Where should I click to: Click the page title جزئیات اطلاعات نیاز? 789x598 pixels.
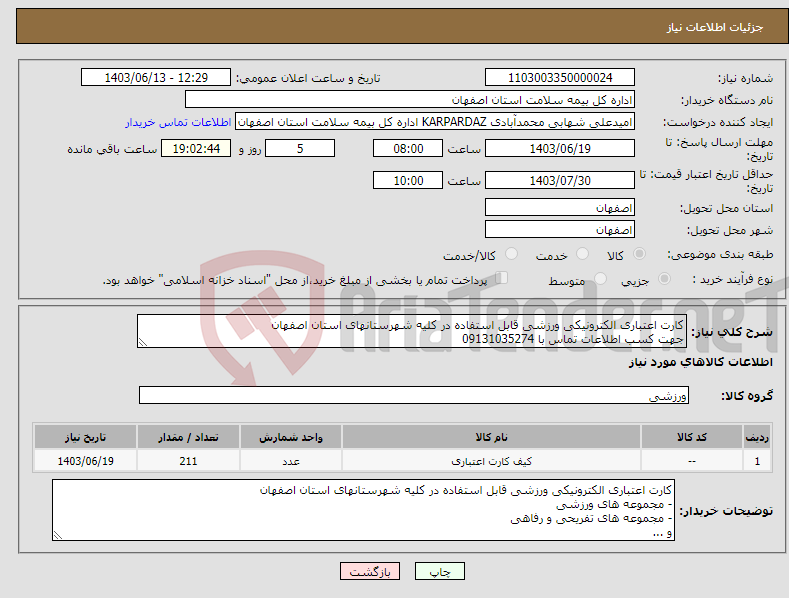coord(715,27)
